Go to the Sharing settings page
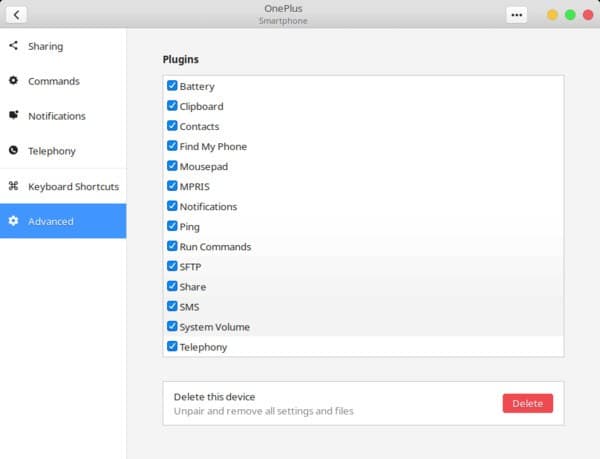The image size is (600, 459). pos(63,46)
